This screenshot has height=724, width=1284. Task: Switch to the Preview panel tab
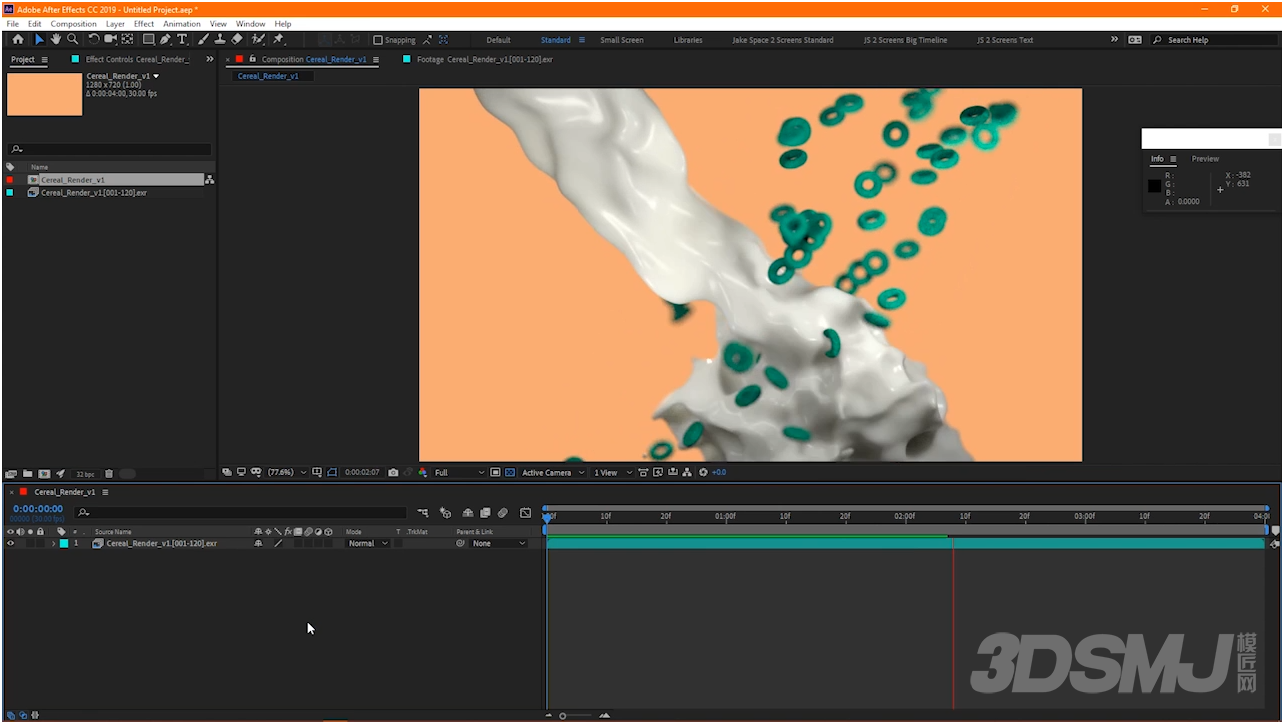pos(1205,159)
